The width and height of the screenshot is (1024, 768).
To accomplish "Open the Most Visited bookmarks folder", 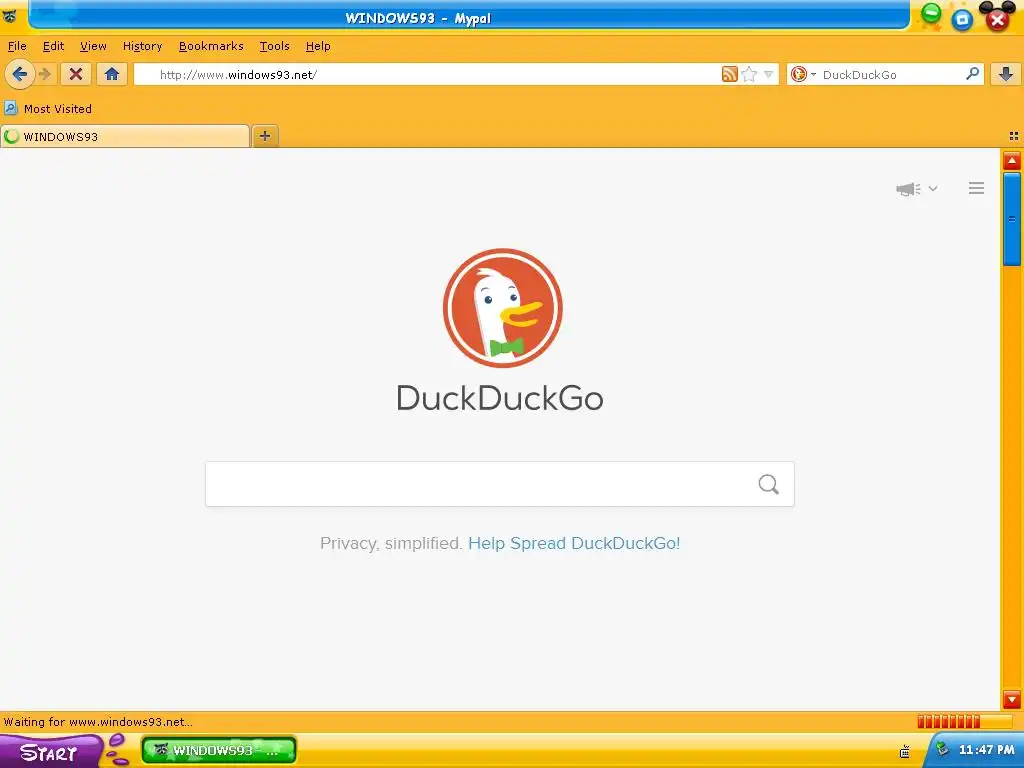I will click(48, 108).
